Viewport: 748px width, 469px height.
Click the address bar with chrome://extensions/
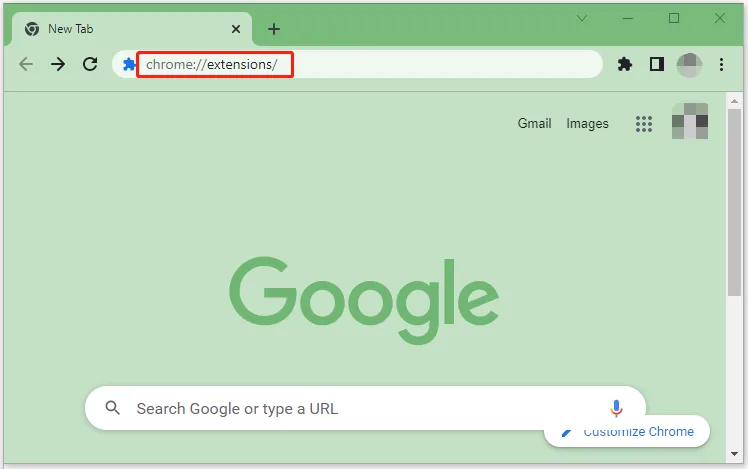coord(358,64)
